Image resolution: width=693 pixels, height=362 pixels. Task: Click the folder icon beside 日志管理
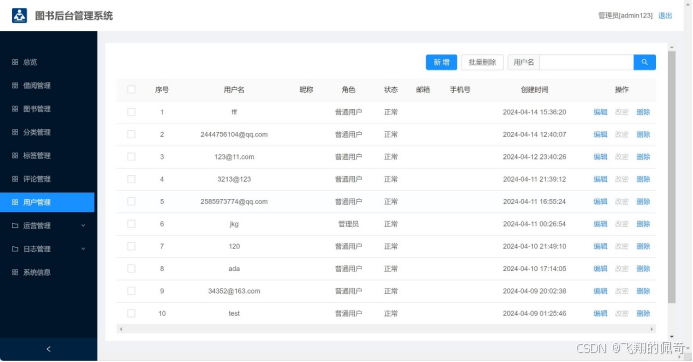click(15, 249)
